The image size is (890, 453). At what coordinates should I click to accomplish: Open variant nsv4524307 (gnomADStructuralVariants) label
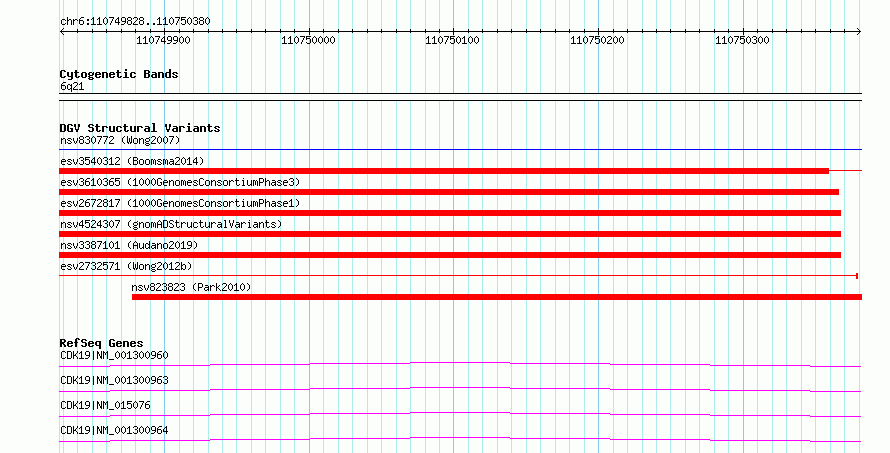171,224
